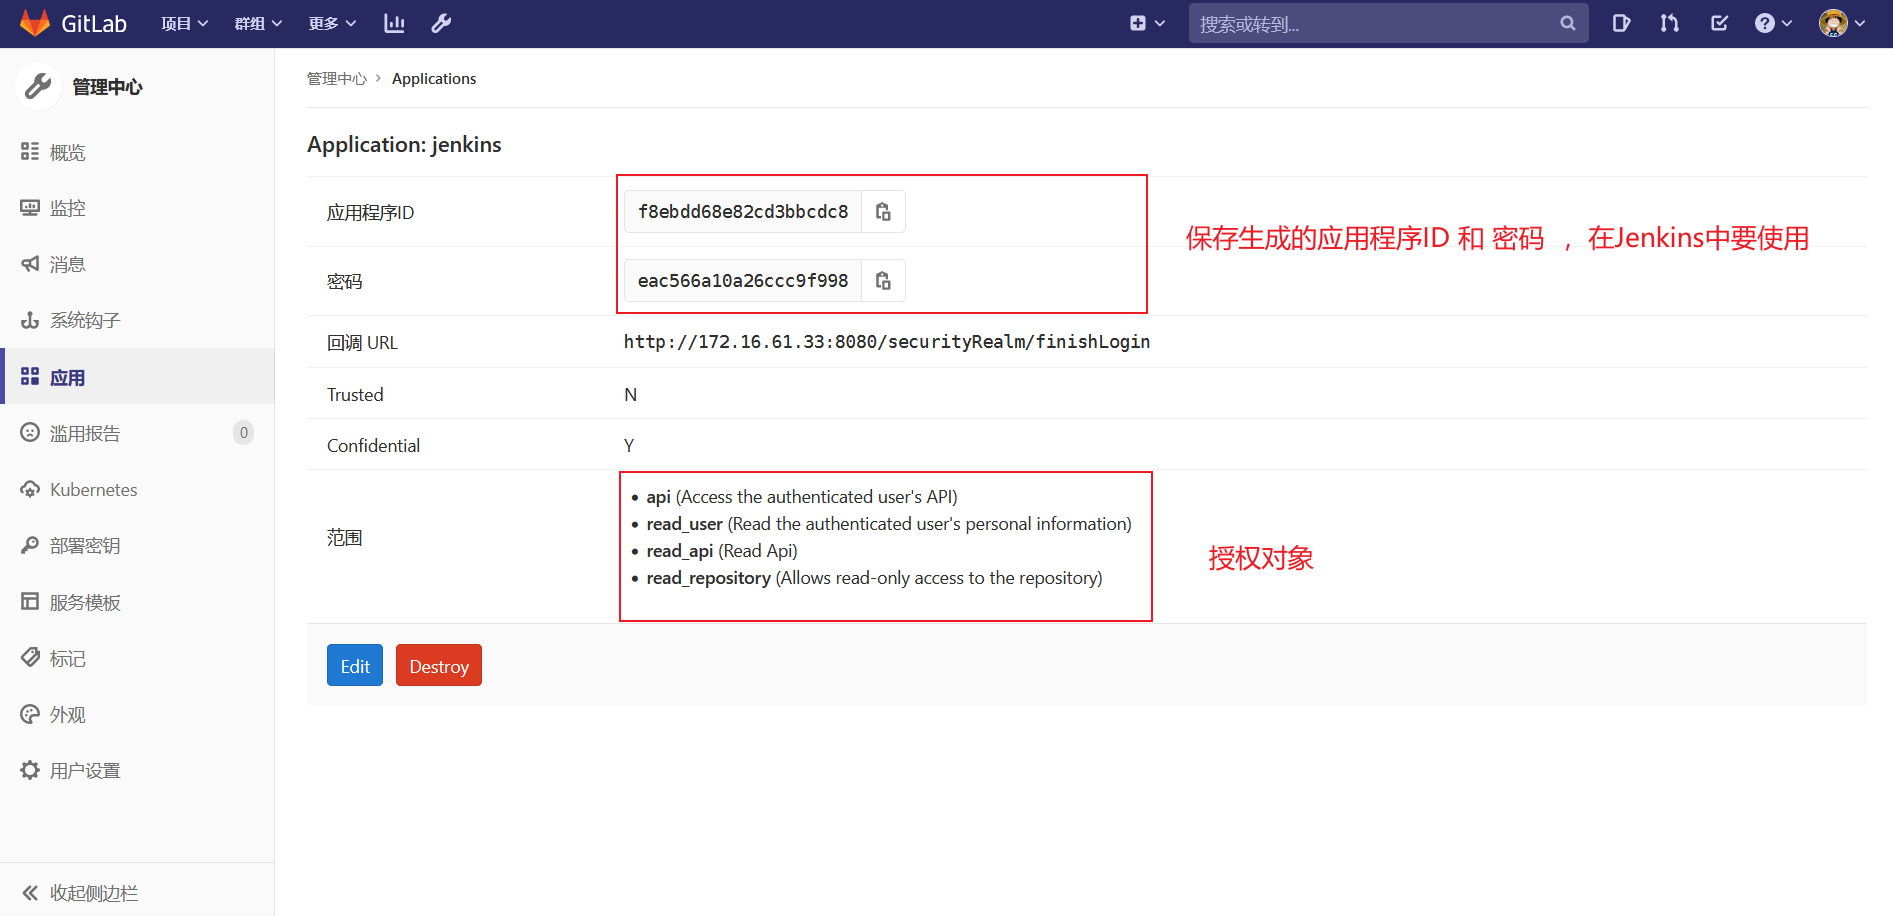The image size is (1893, 916).
Task: Open 用户设置 in the sidebar
Action: (x=137, y=770)
